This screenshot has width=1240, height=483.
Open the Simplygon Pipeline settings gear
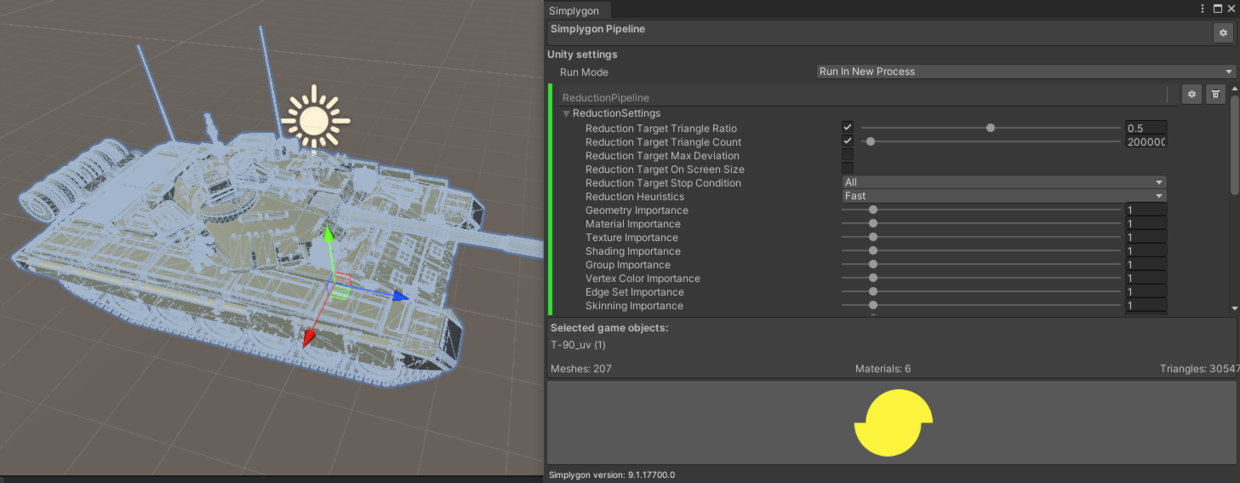pyautogui.click(x=1223, y=33)
